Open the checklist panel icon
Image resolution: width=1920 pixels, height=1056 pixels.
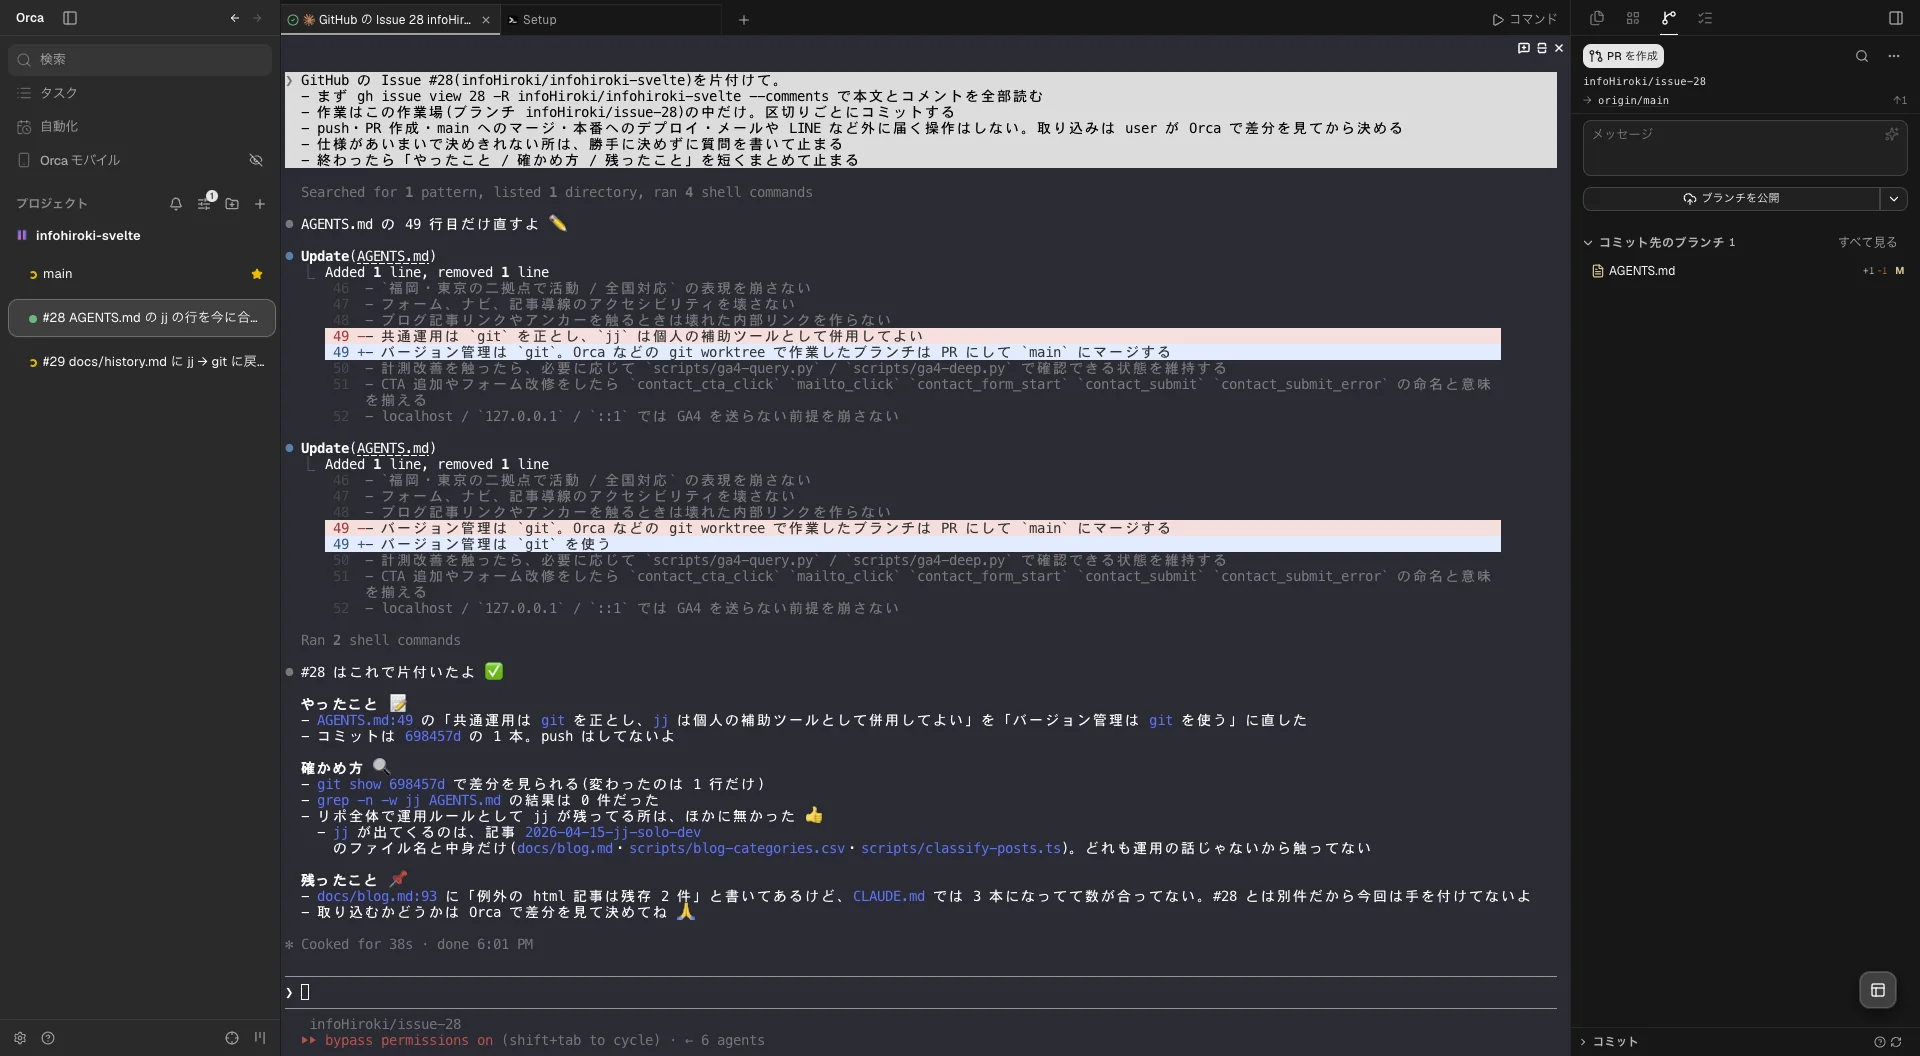(1705, 18)
